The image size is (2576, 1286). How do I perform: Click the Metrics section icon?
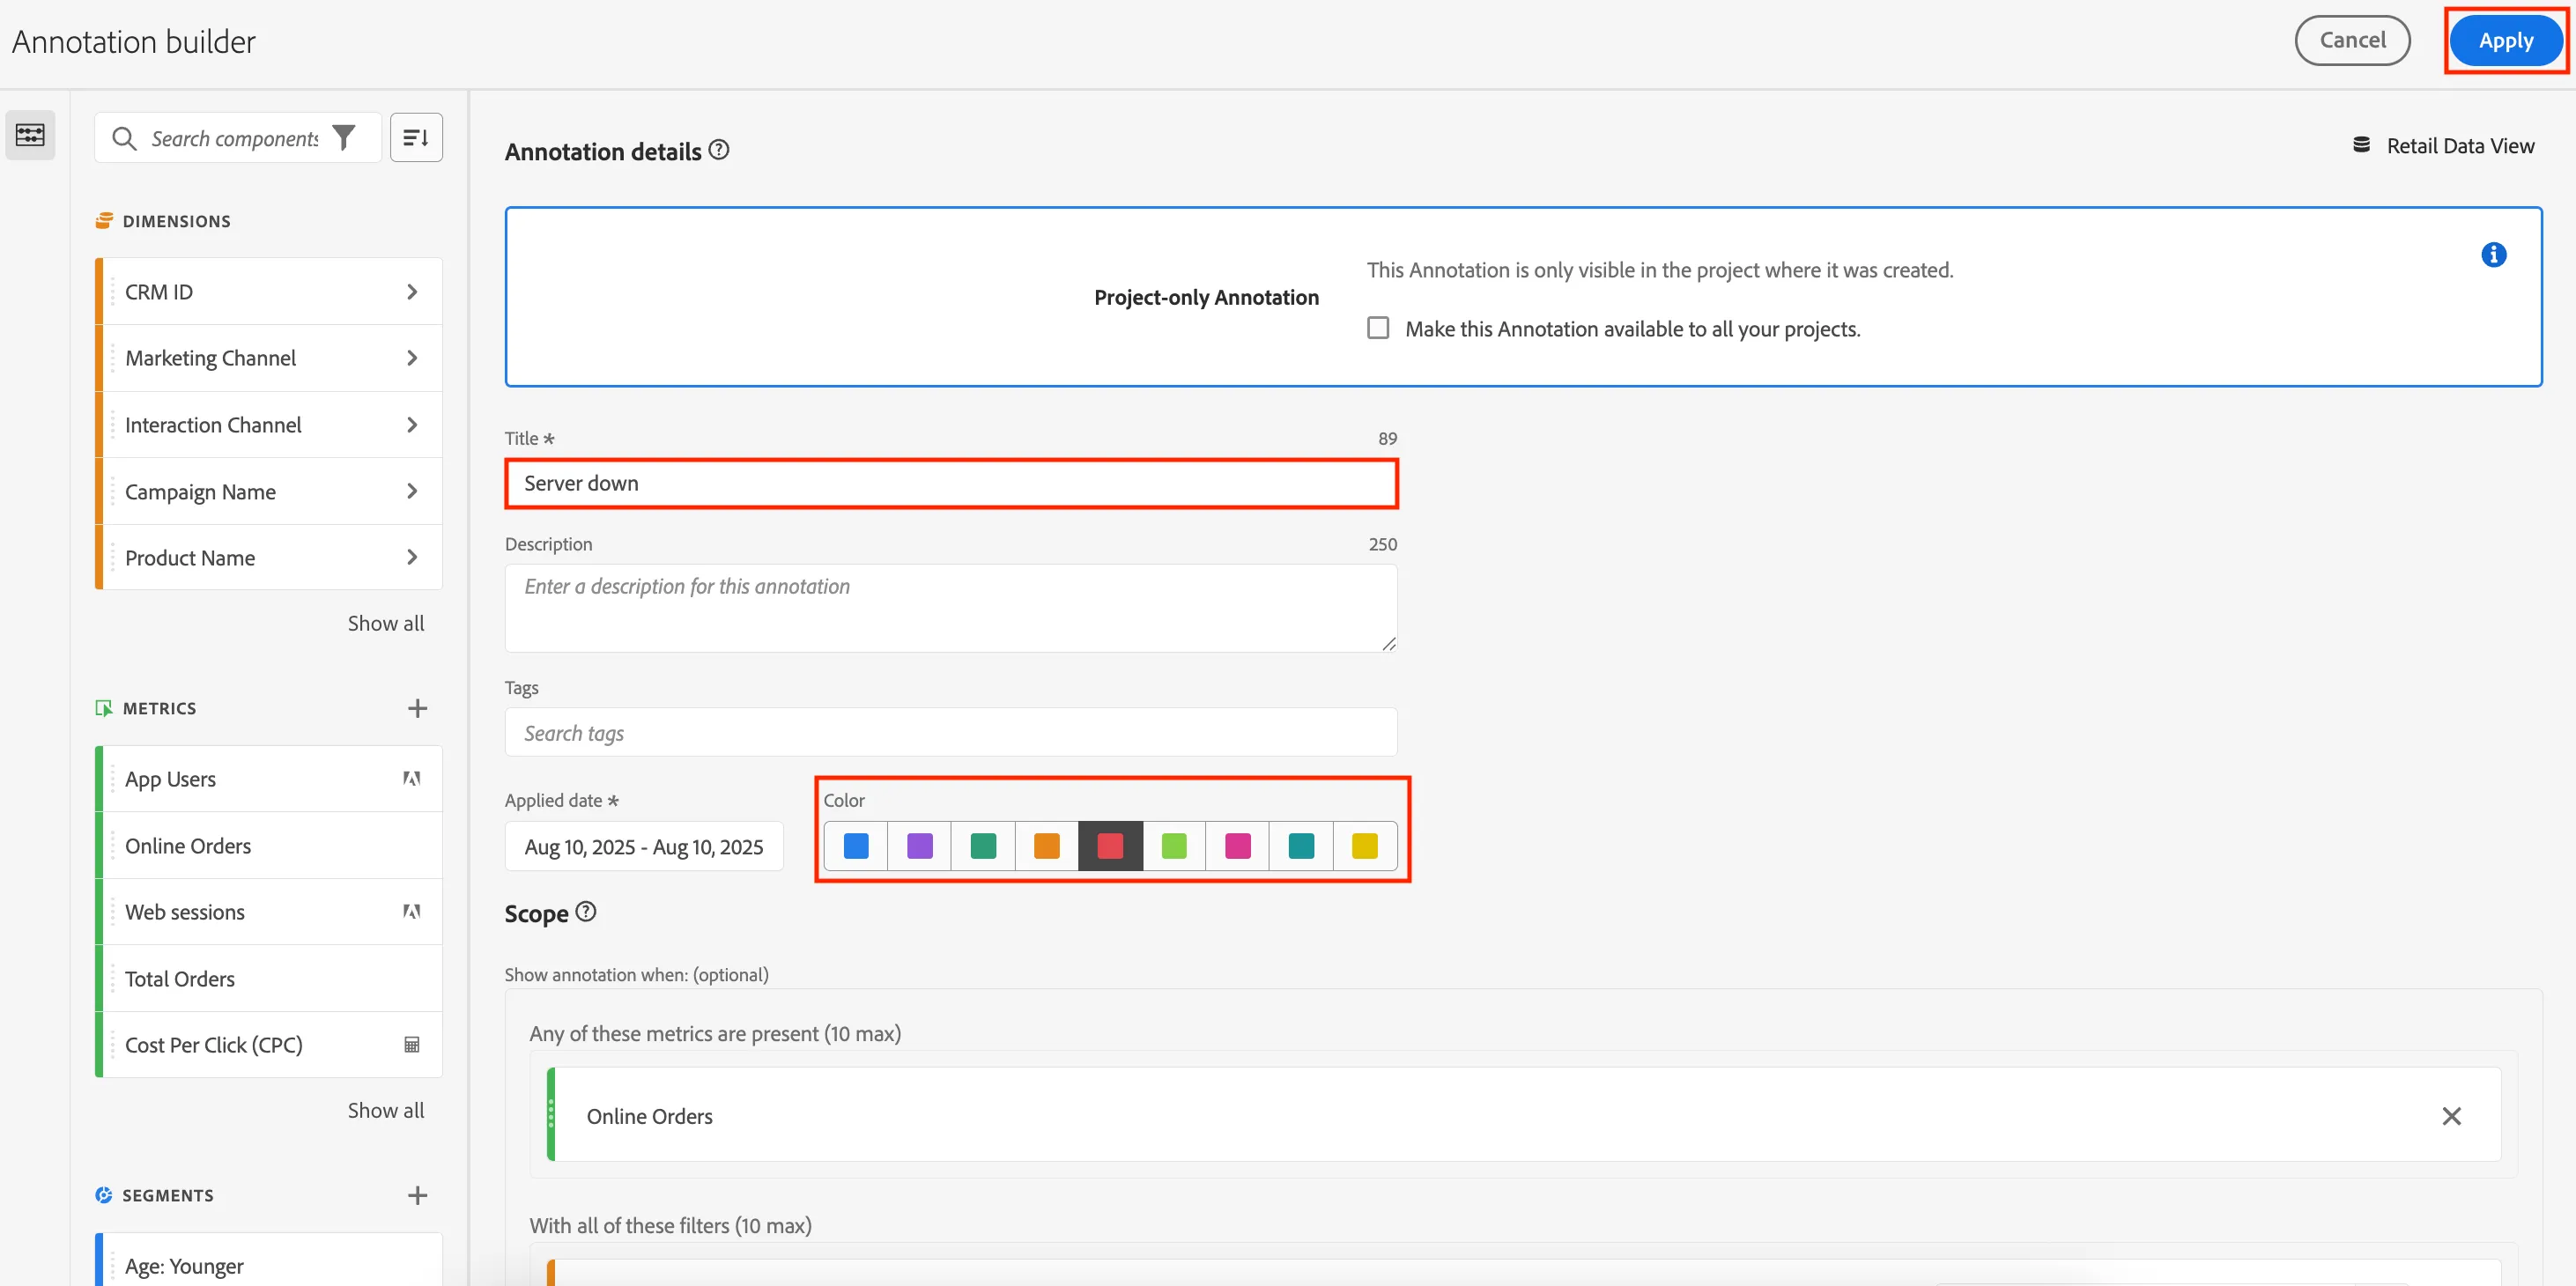click(x=104, y=708)
